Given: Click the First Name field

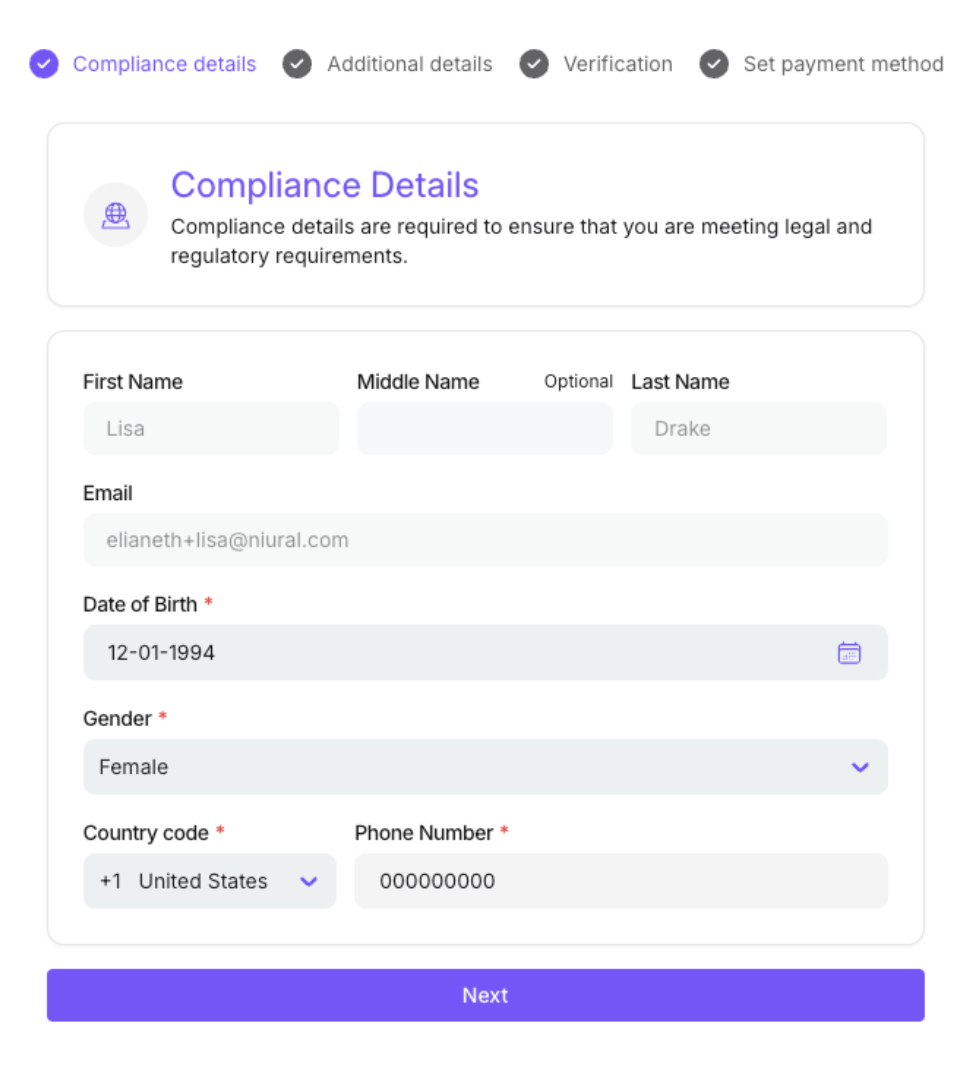Looking at the screenshot, I should click(211, 429).
